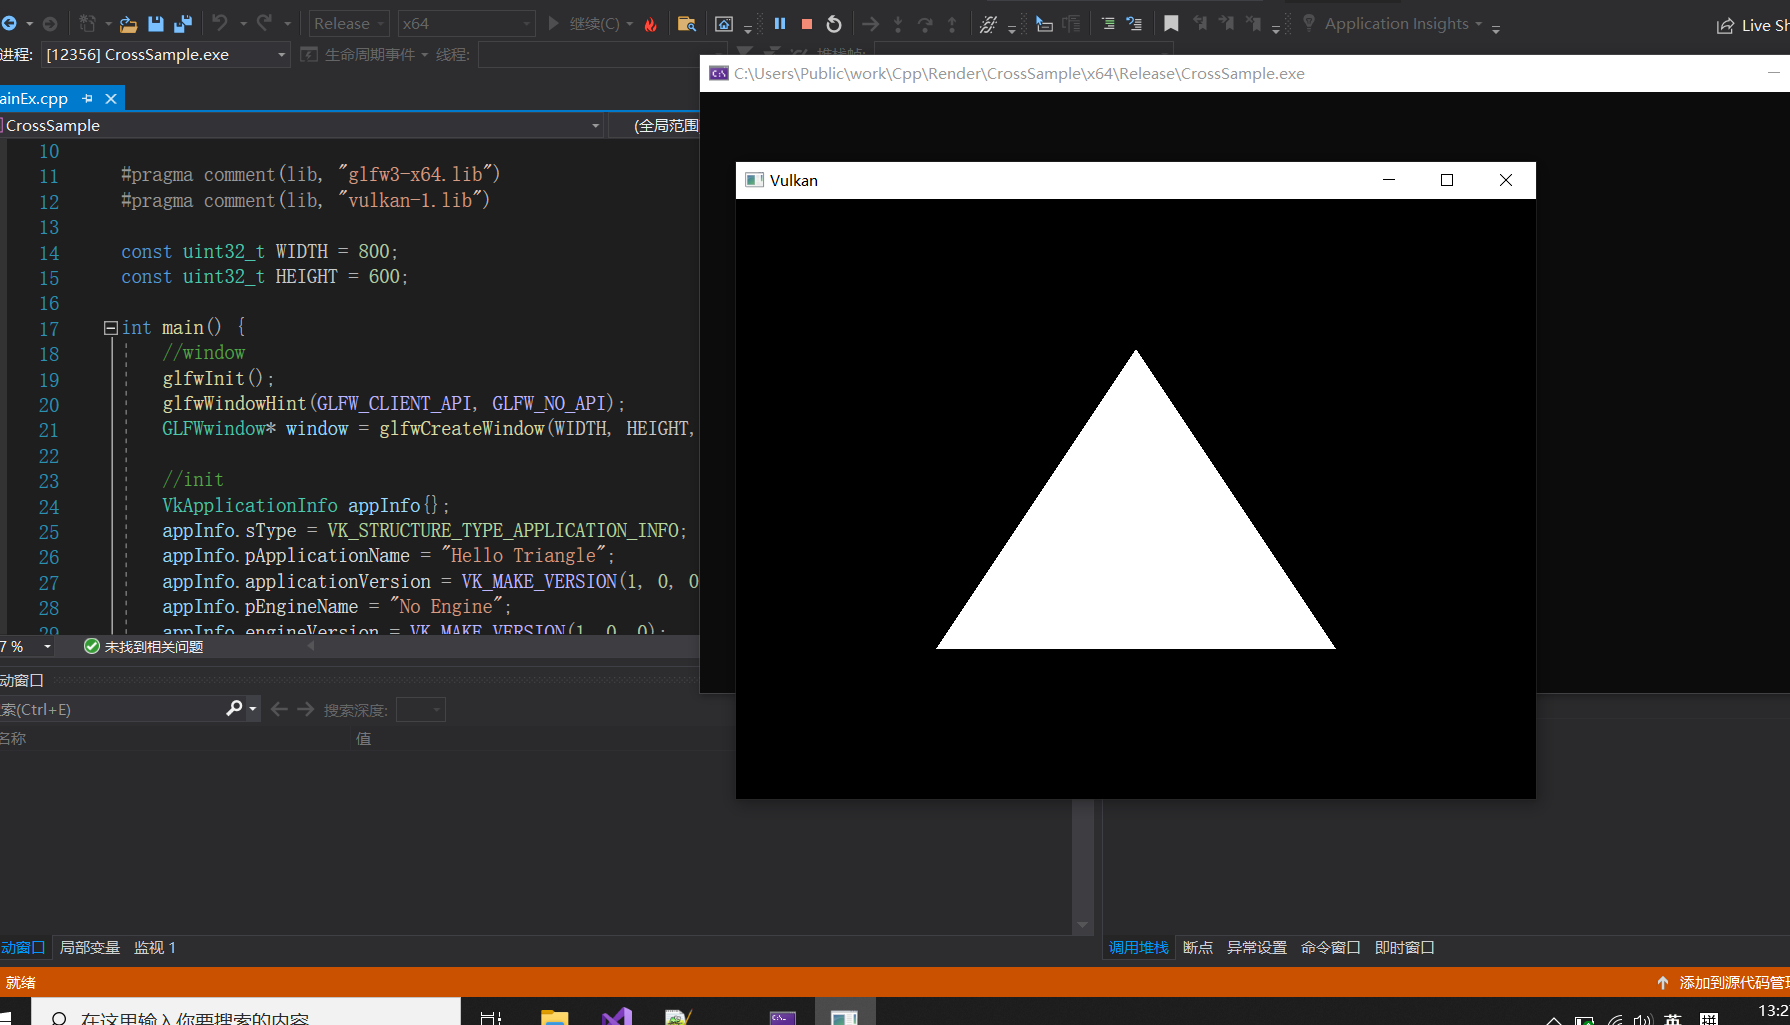The image size is (1790, 1025).
Task: Click the red Stop Debugging icon
Action: pyautogui.click(x=807, y=24)
